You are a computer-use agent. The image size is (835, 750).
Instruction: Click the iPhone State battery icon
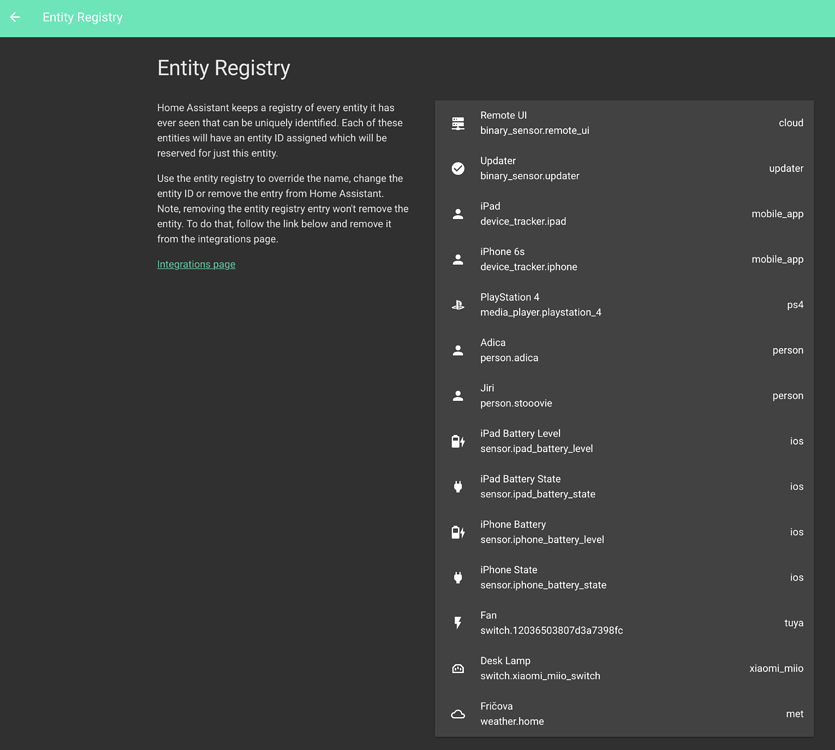(x=457, y=577)
